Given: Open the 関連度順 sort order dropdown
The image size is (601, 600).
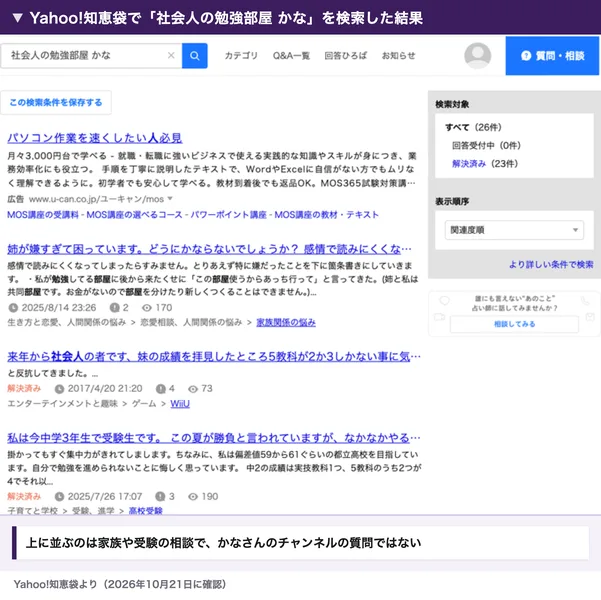Looking at the screenshot, I should click(514, 230).
